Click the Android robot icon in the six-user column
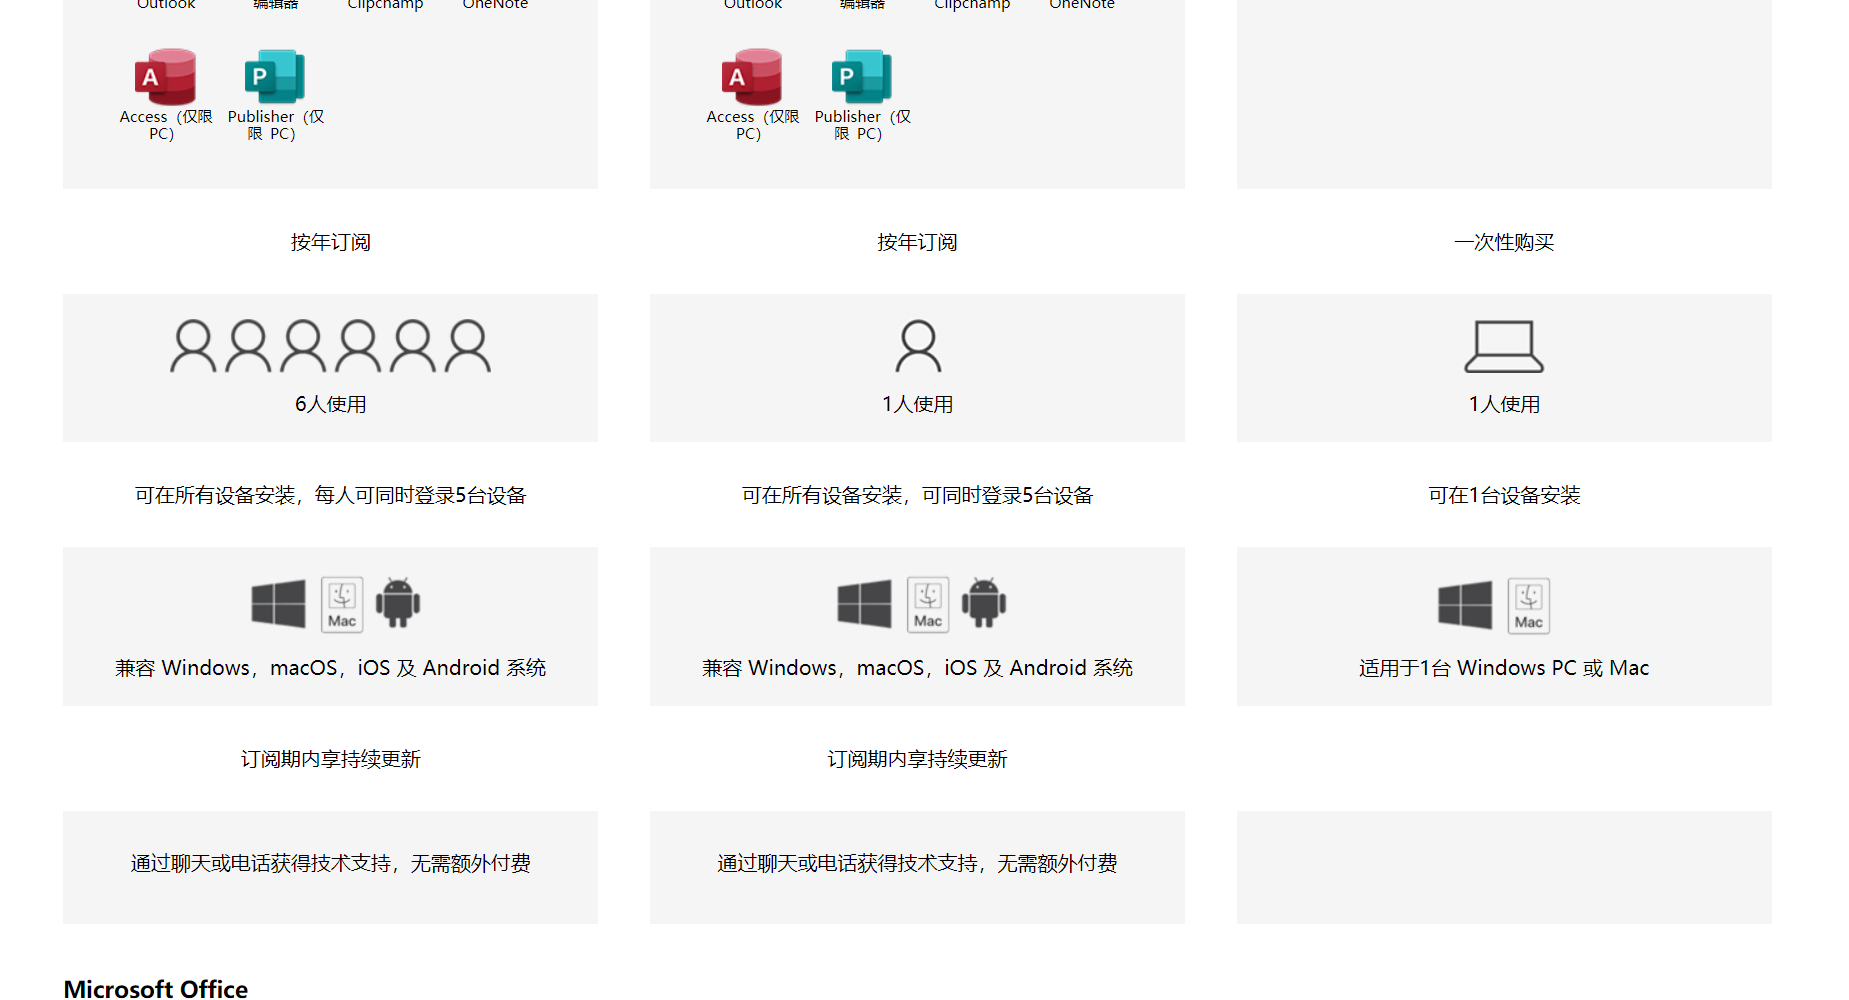Screen dimensions: 1849x1000 coord(398,603)
